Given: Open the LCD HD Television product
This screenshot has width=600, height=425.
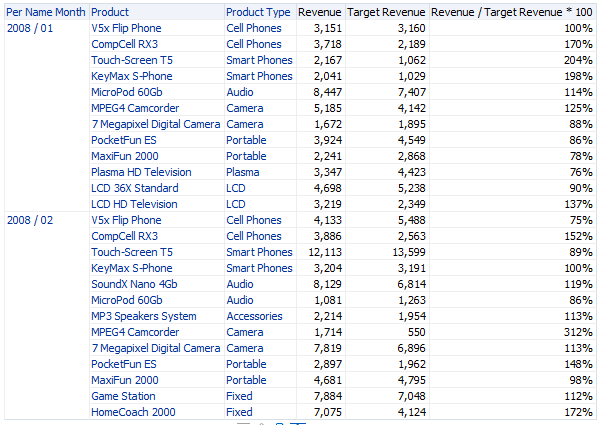Looking at the screenshot, I should 134,204.
